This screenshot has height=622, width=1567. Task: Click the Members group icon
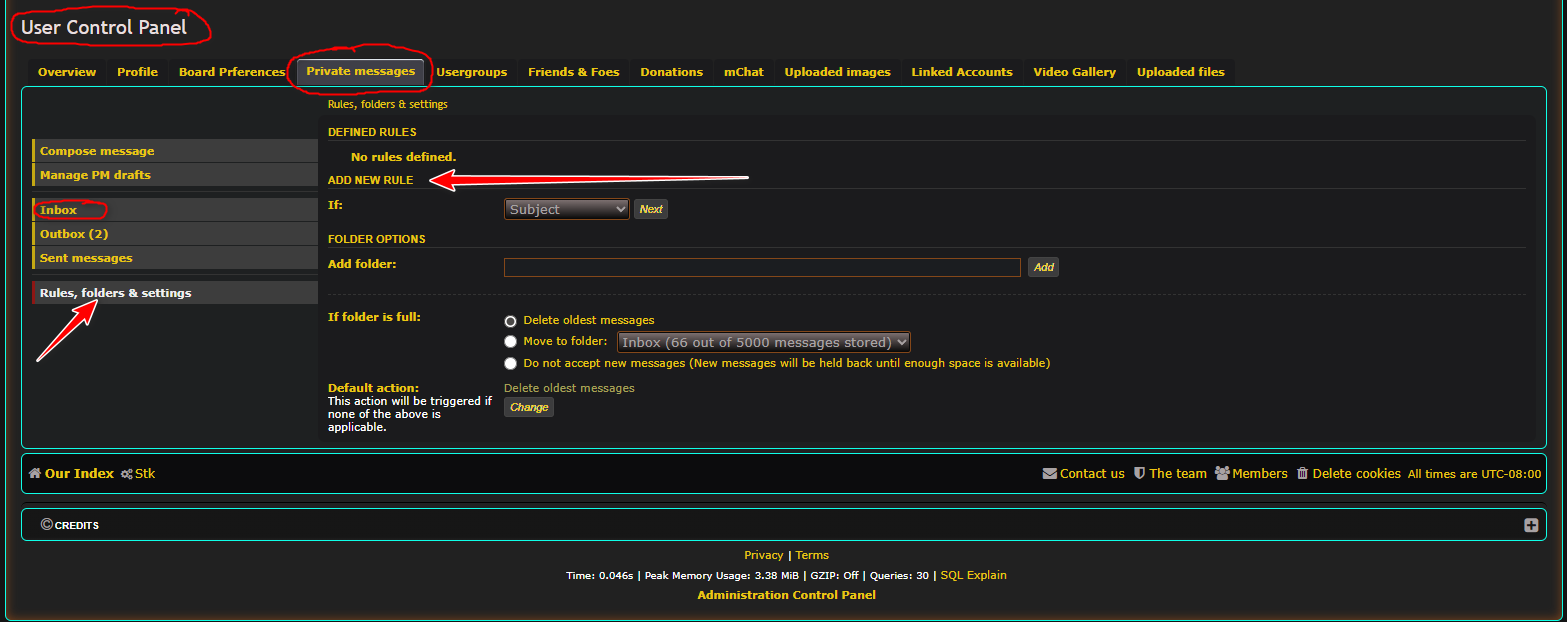tap(1222, 474)
